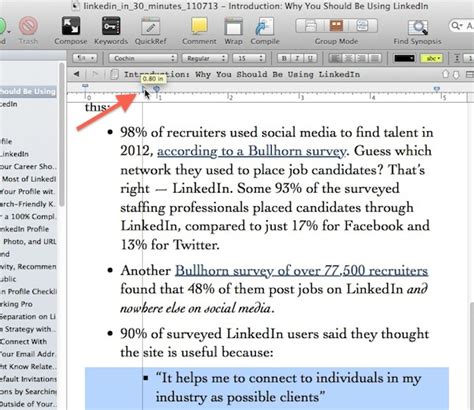Align text right
Screen dimensions: 474x410
pyautogui.click(x=361, y=58)
